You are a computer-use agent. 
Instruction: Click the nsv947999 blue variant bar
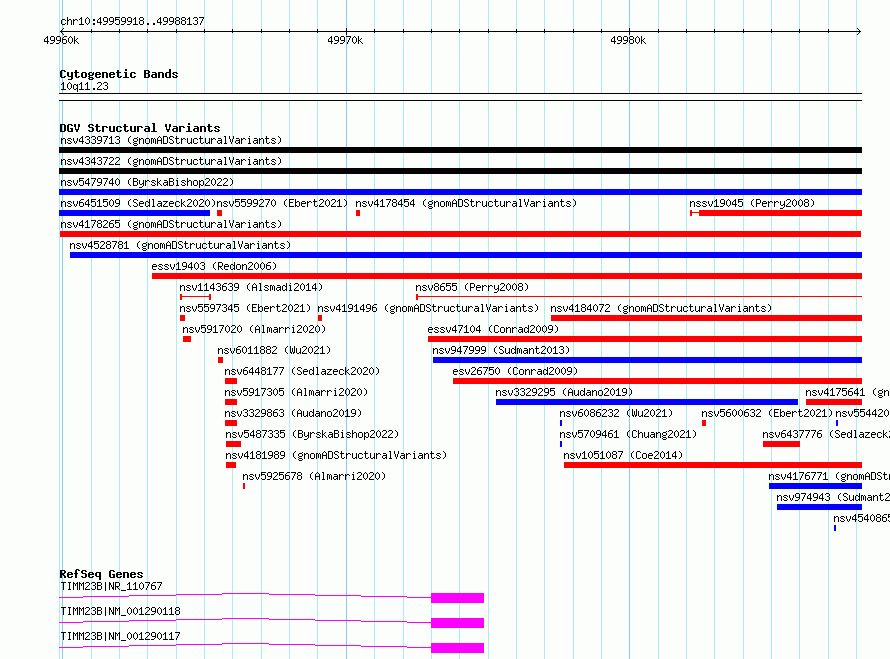coord(647,360)
